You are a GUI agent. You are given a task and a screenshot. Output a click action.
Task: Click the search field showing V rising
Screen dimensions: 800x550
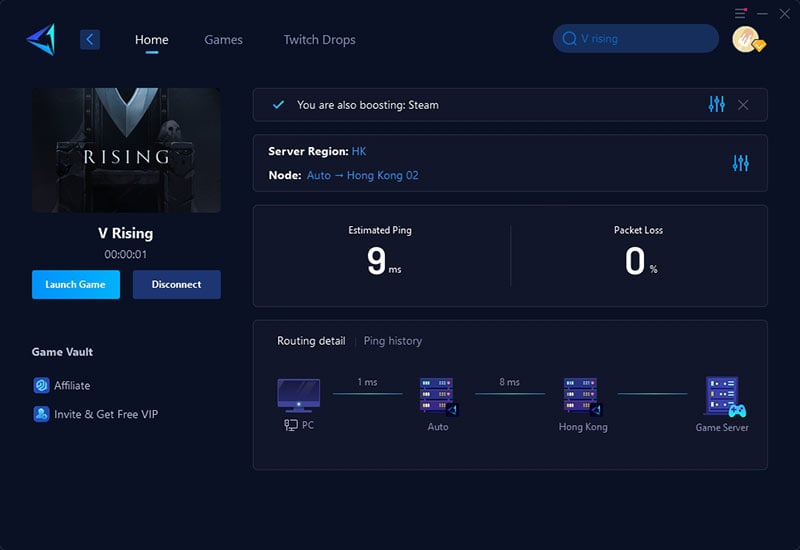point(636,38)
